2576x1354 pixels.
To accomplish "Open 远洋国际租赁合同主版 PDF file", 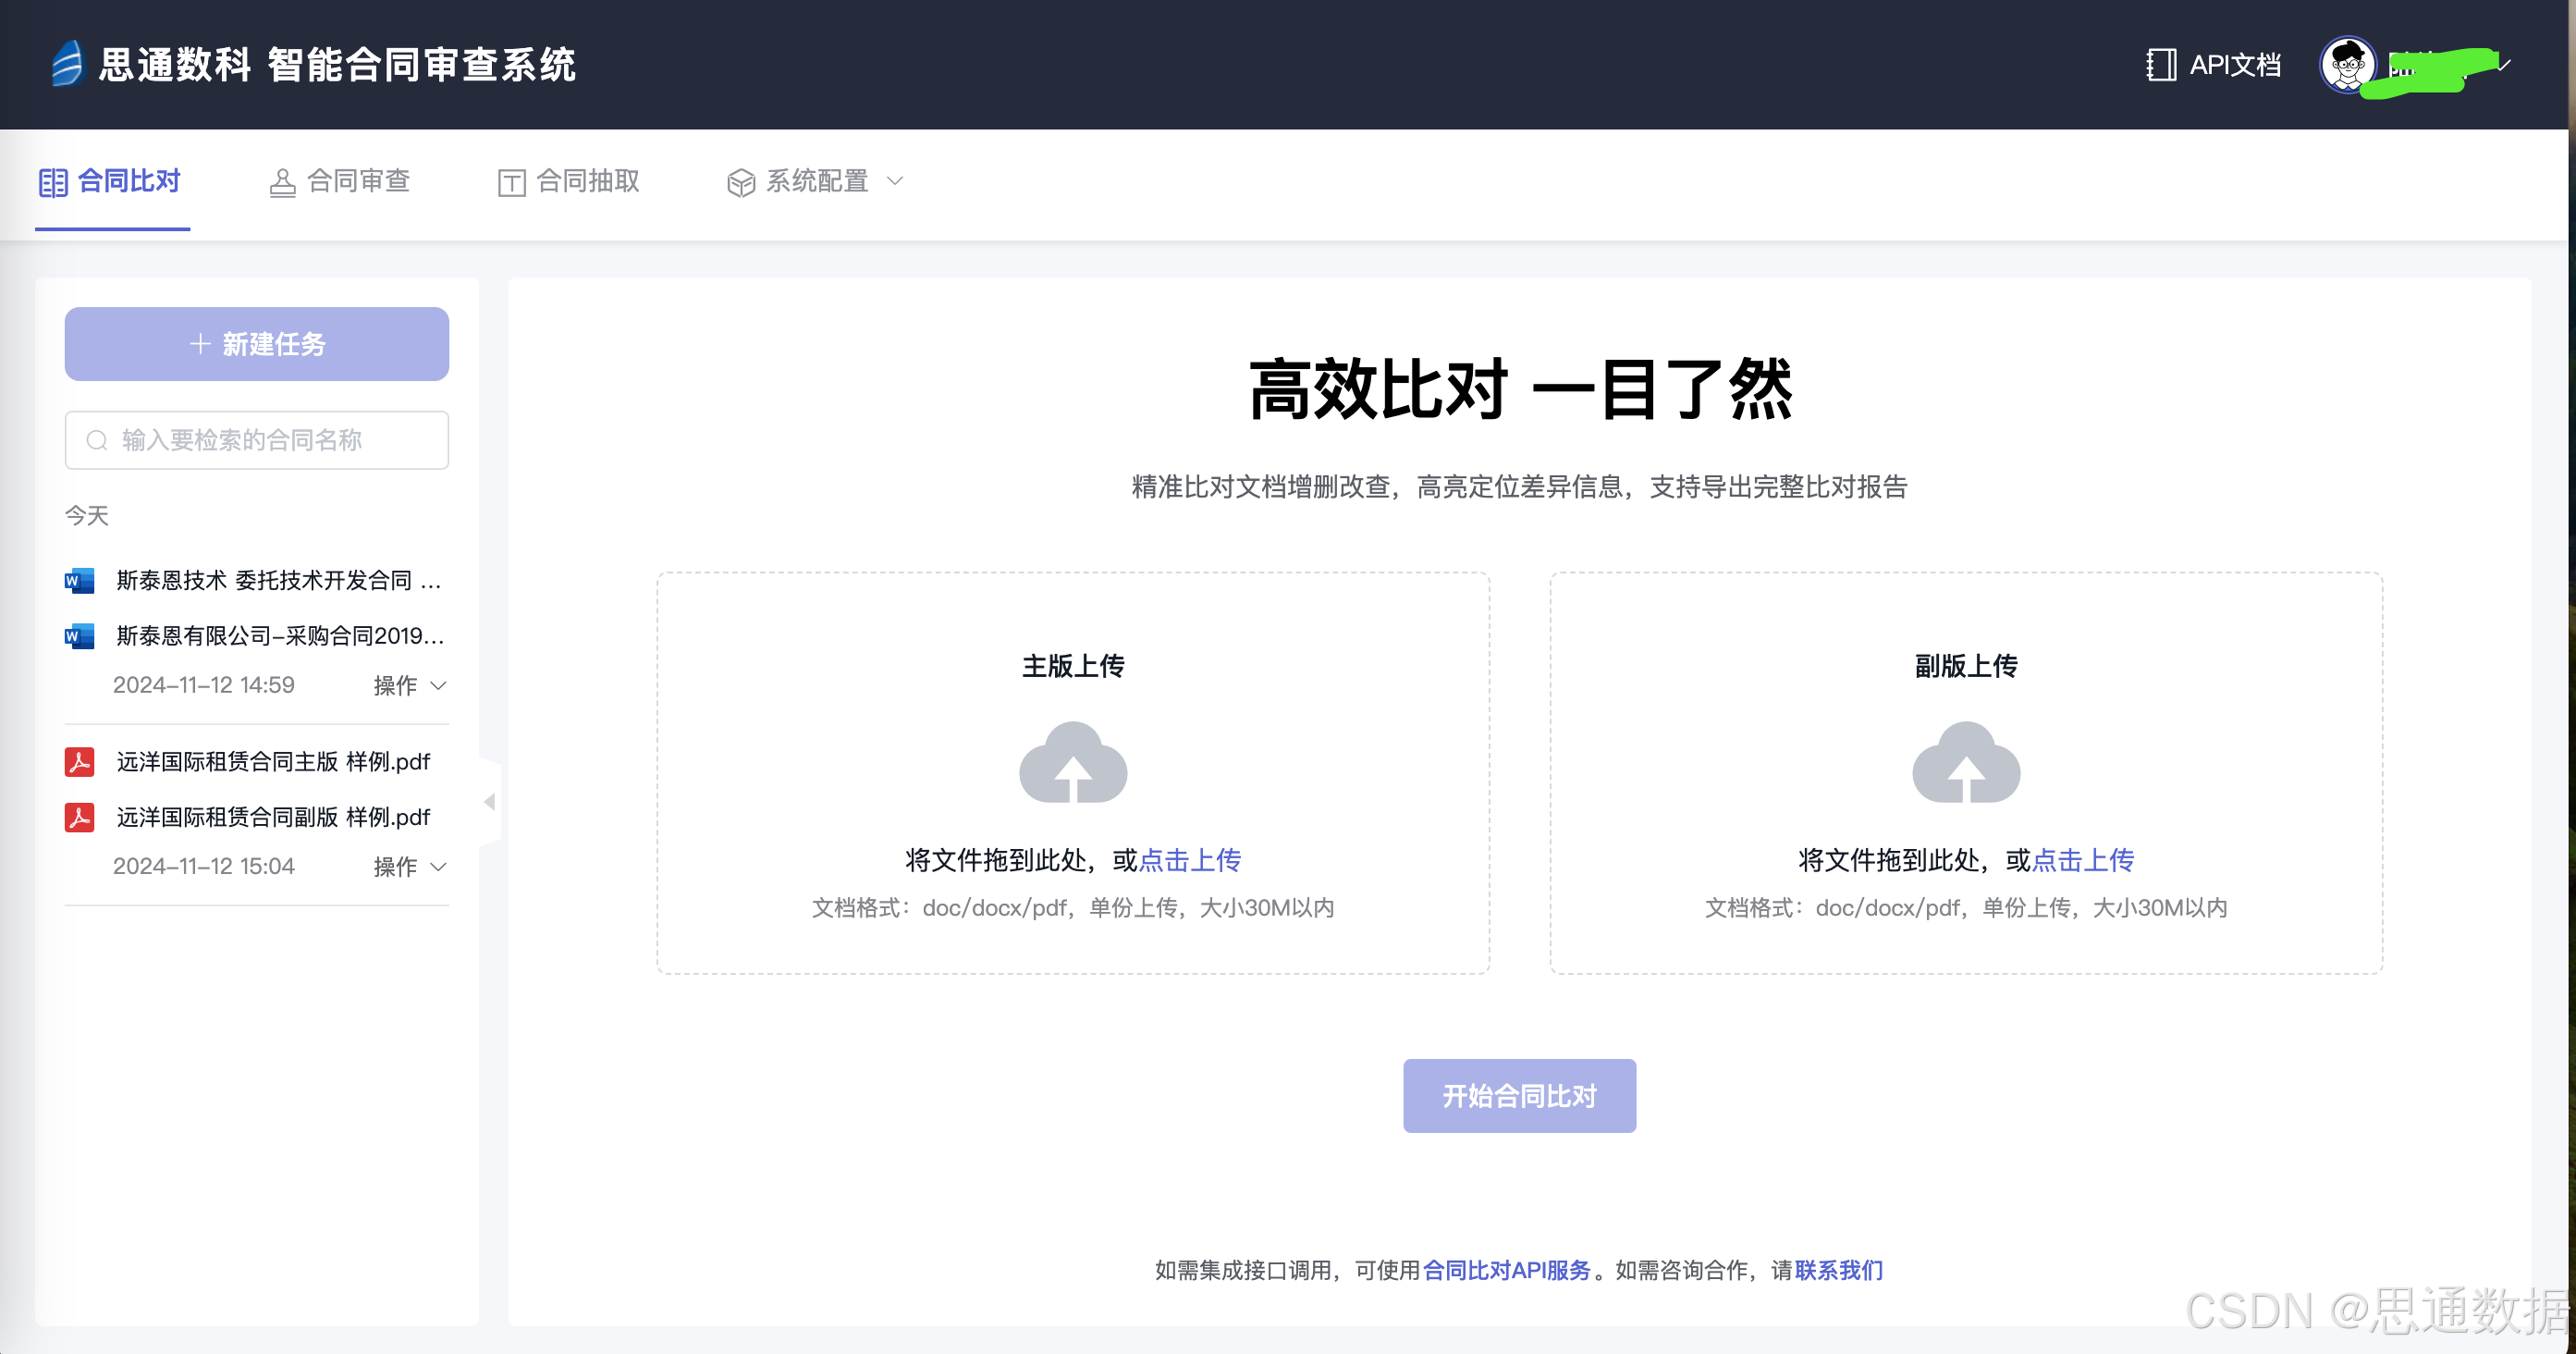I will click(272, 762).
